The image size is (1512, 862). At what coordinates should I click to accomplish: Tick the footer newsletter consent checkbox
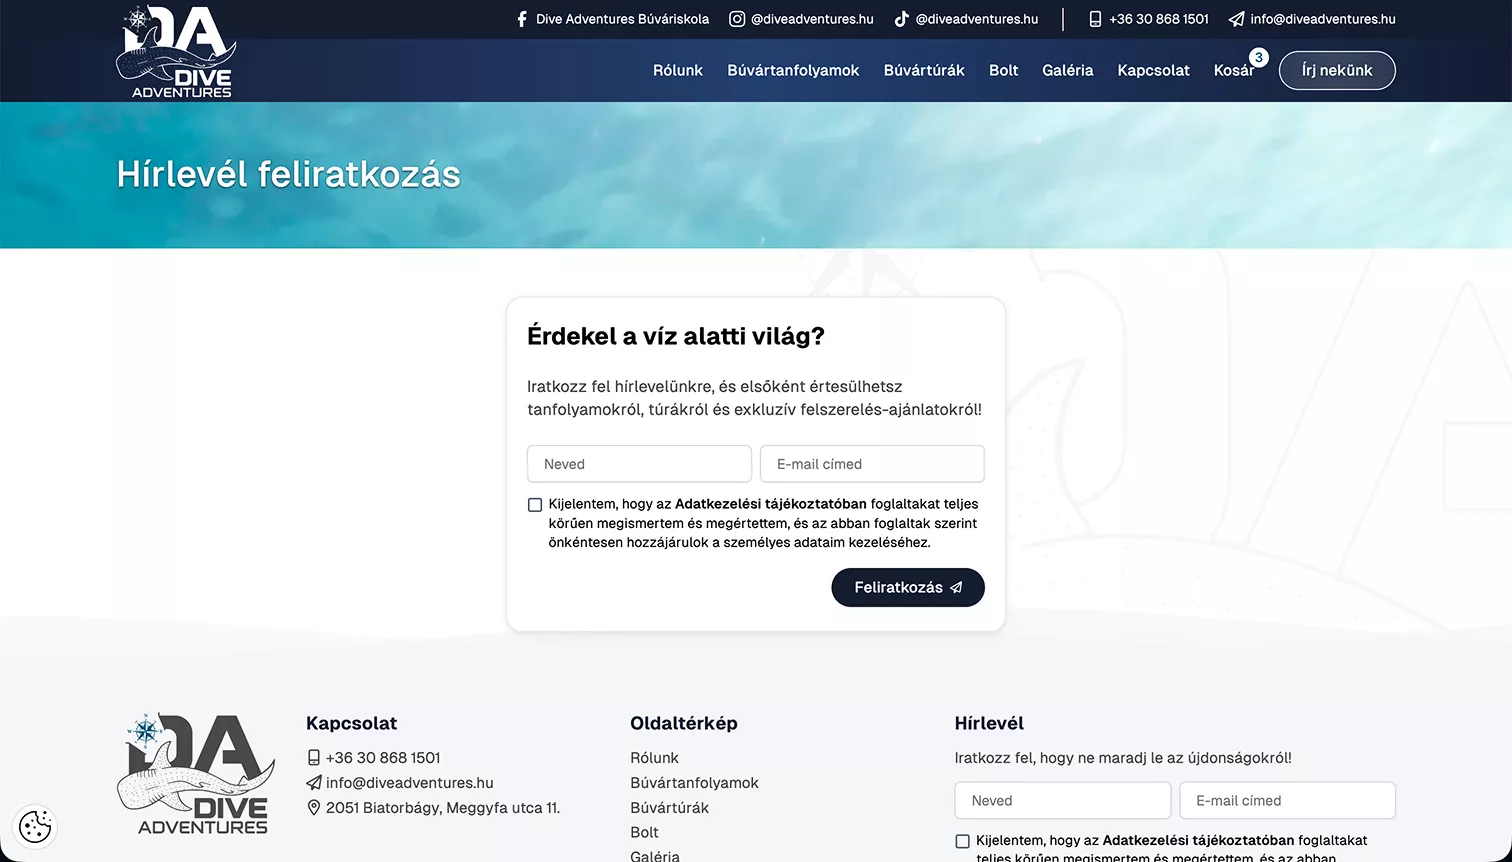(x=962, y=842)
